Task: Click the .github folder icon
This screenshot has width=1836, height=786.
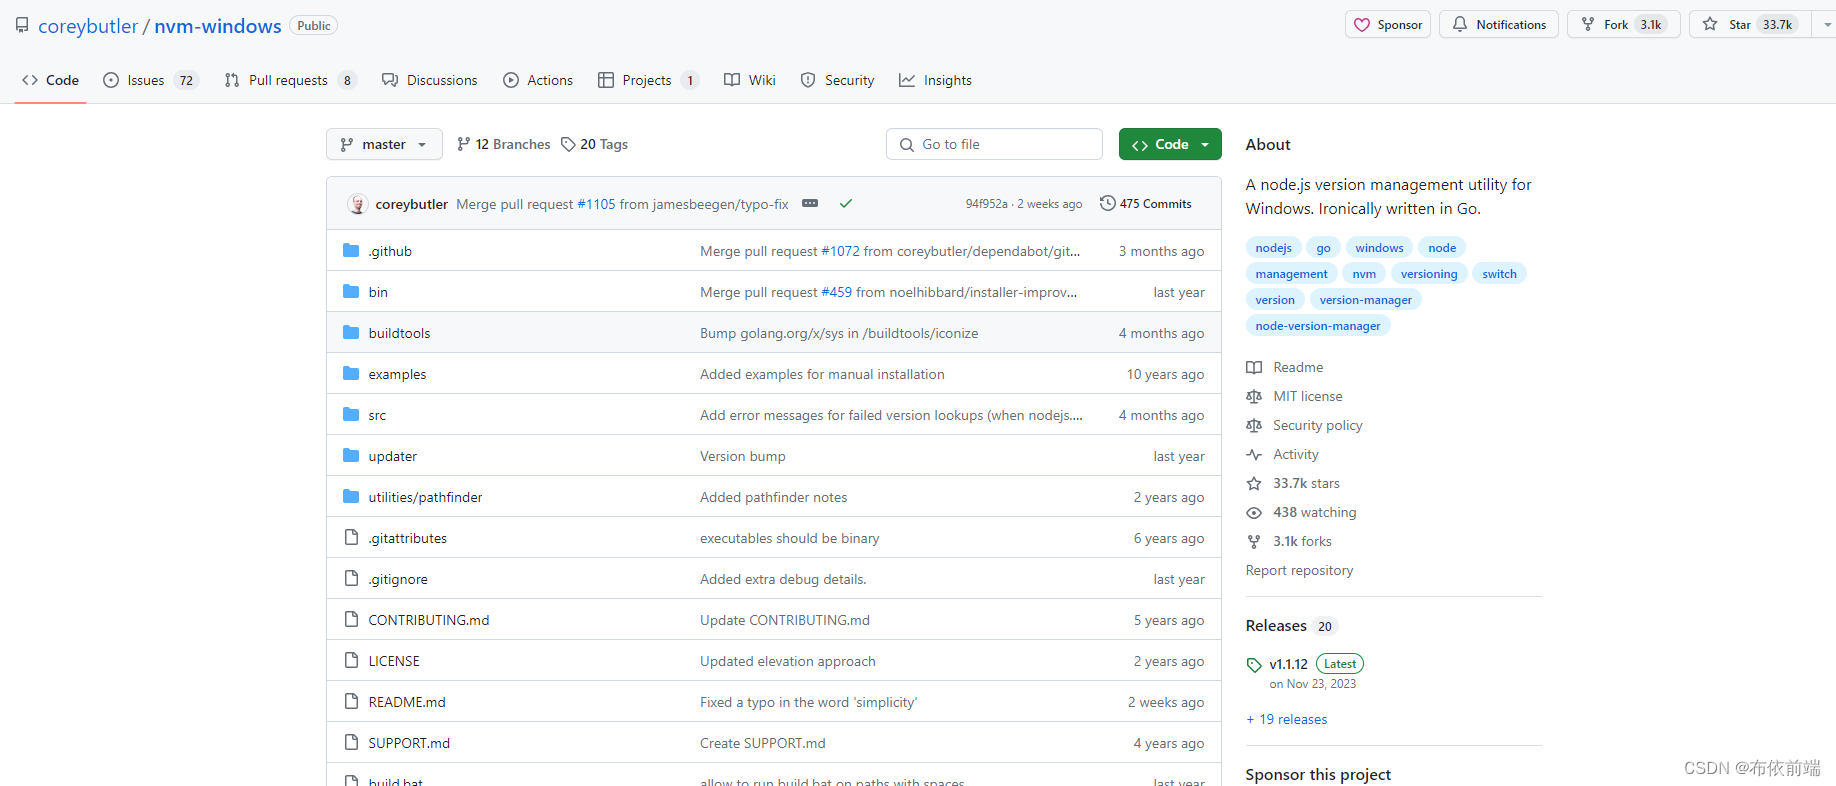Action: click(x=351, y=251)
